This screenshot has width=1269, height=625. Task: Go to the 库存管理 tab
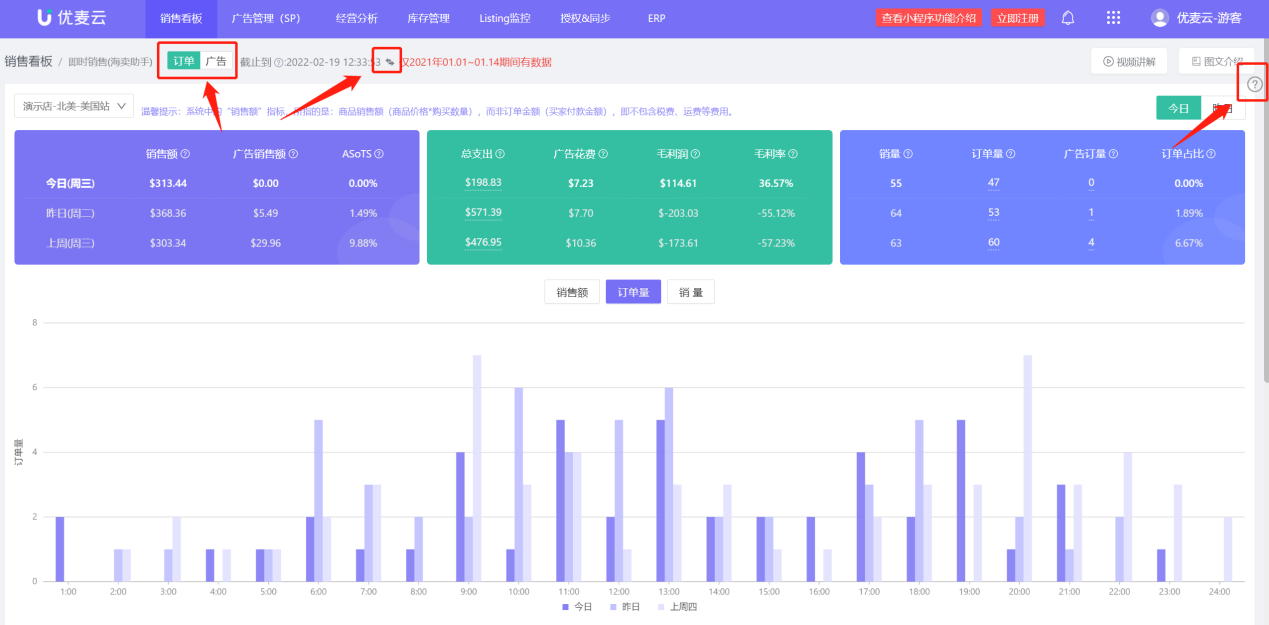(x=428, y=18)
